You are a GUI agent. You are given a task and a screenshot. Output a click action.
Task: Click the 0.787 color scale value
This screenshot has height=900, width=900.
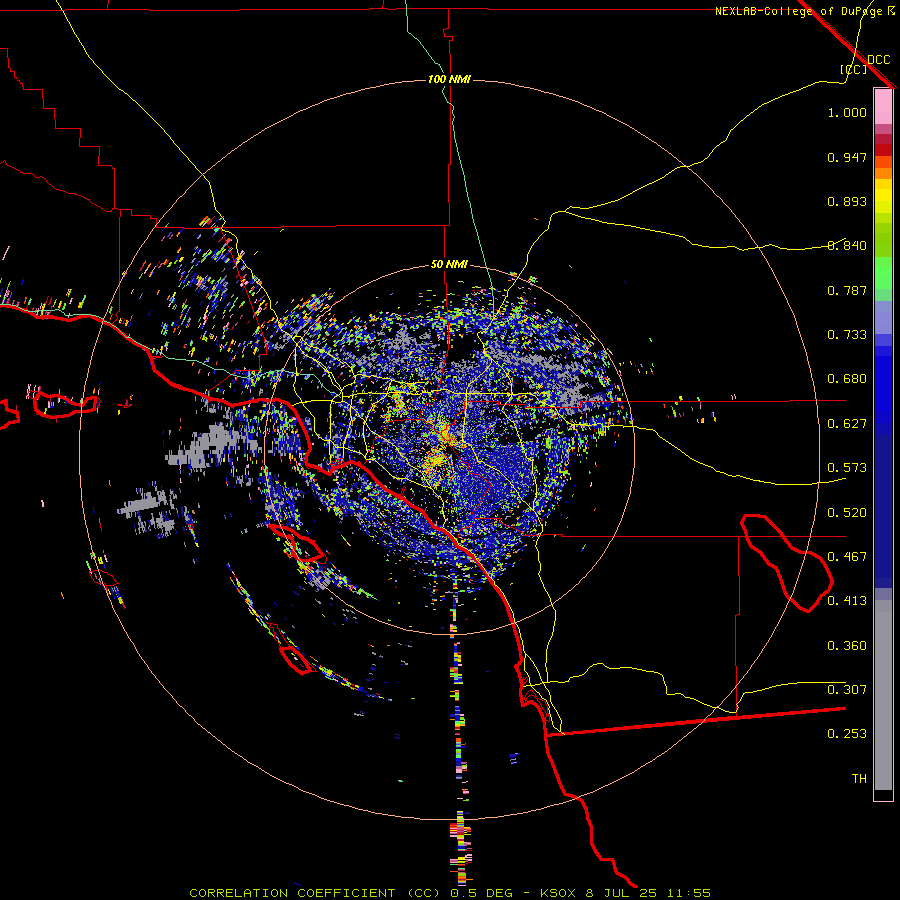847,290
